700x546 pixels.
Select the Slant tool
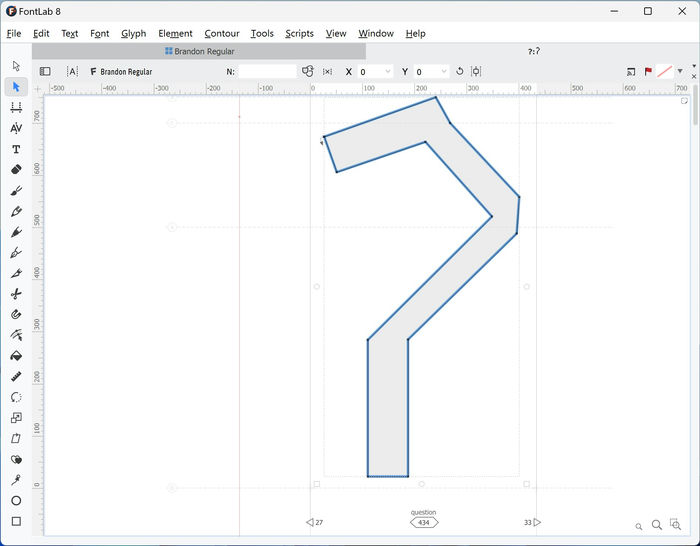(16, 438)
